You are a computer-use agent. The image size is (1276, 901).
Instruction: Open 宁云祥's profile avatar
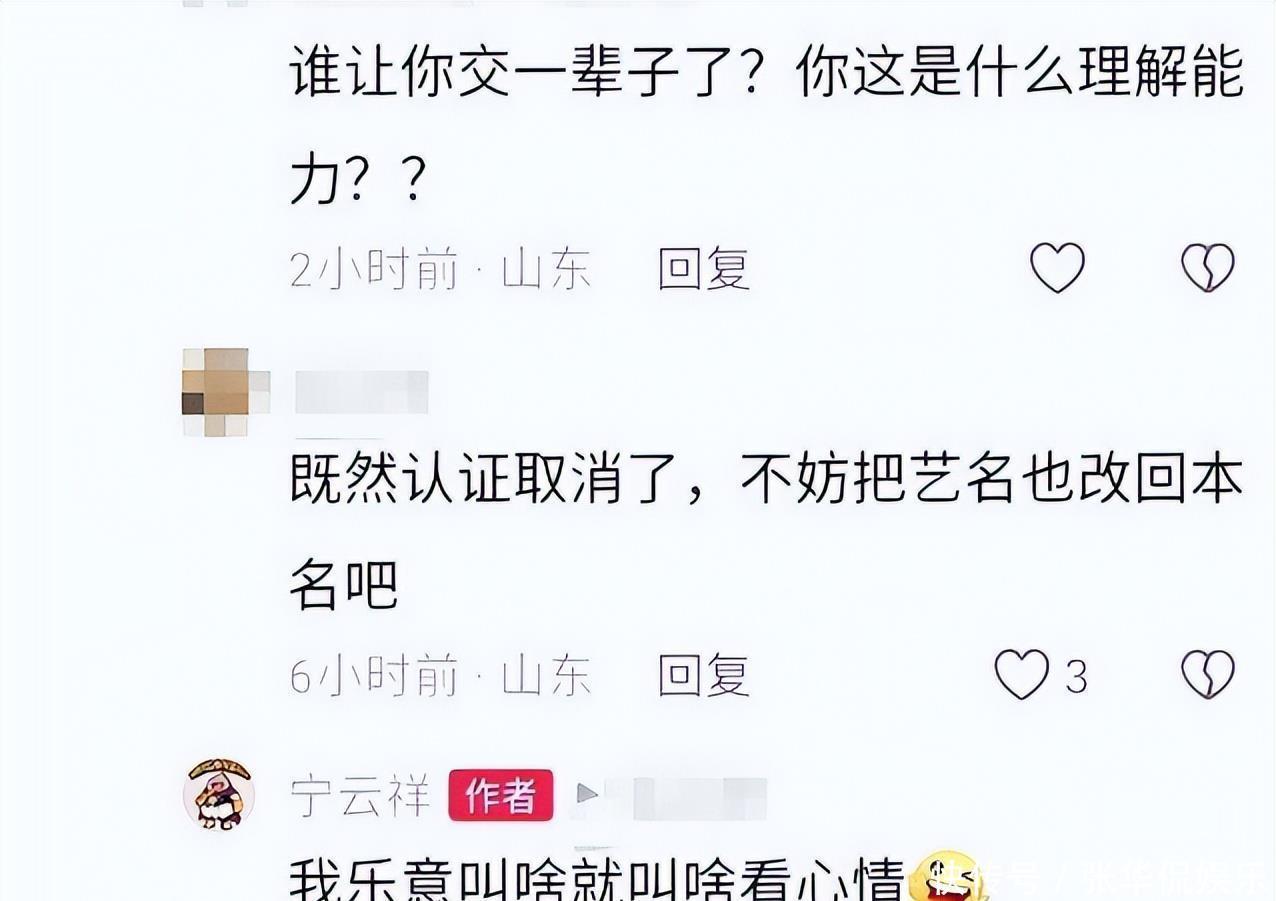pyautogui.click(x=219, y=794)
